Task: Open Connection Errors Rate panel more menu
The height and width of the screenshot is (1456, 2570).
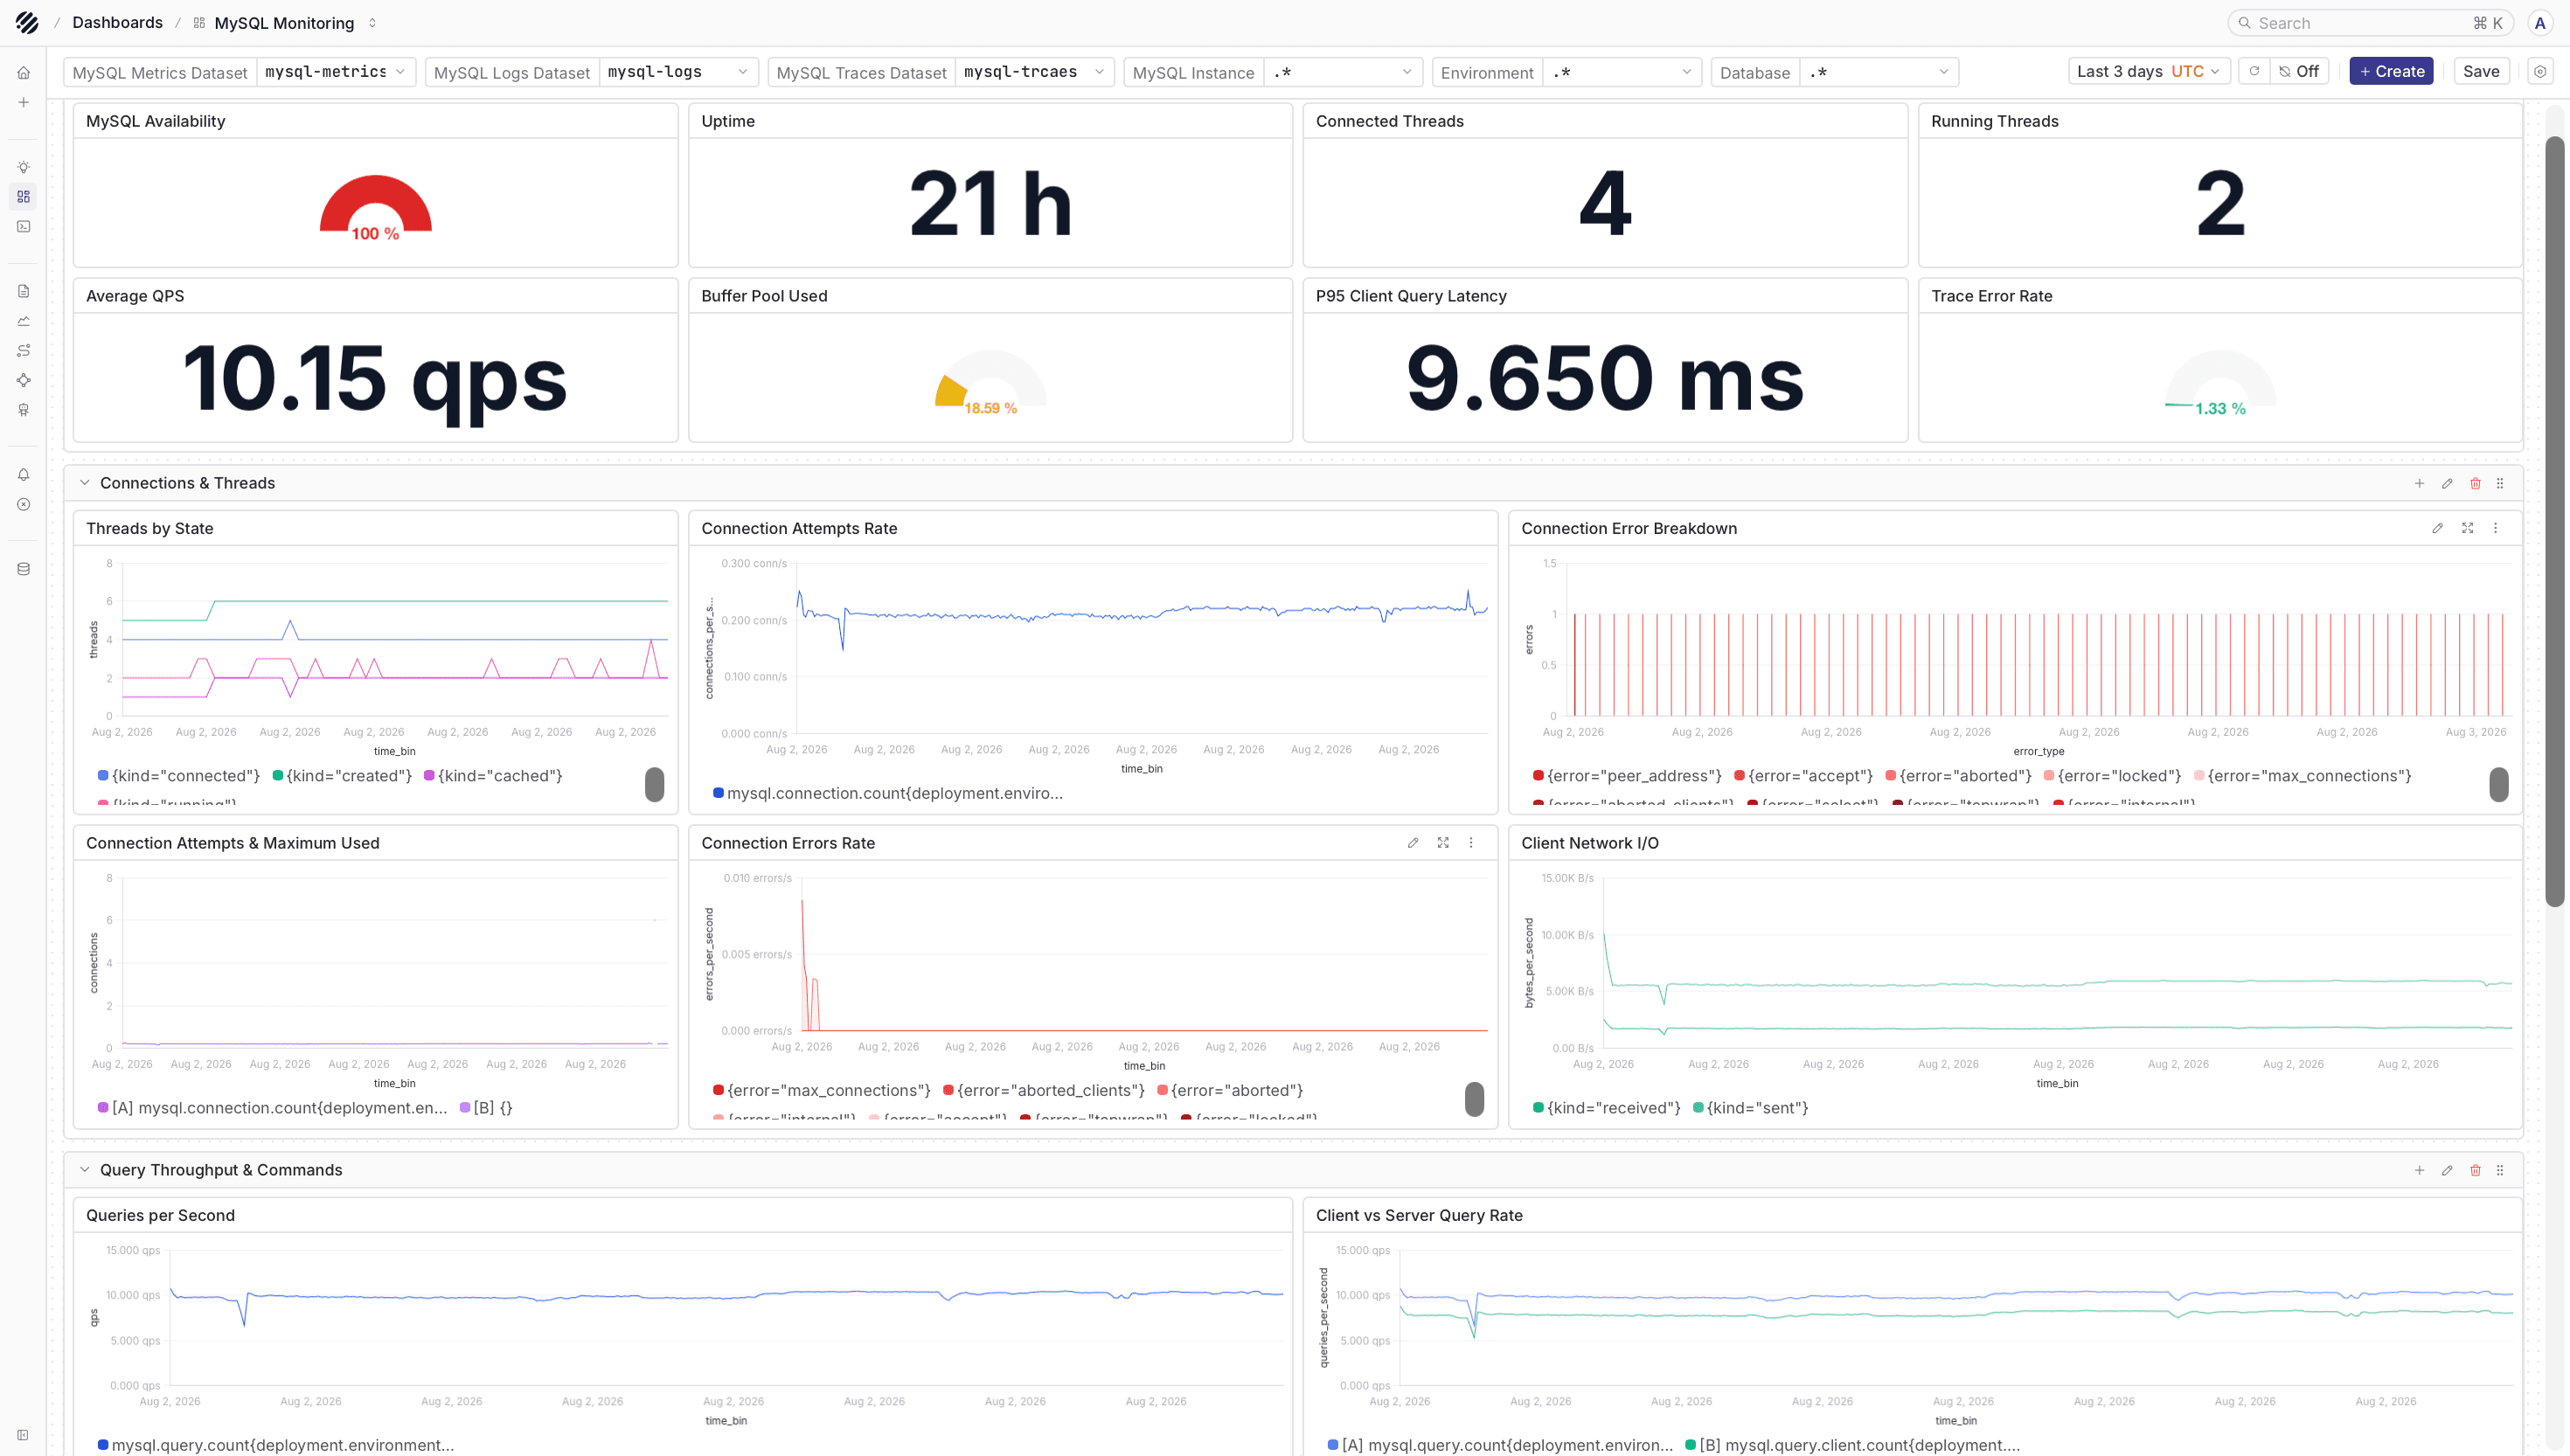Action: [1471, 843]
